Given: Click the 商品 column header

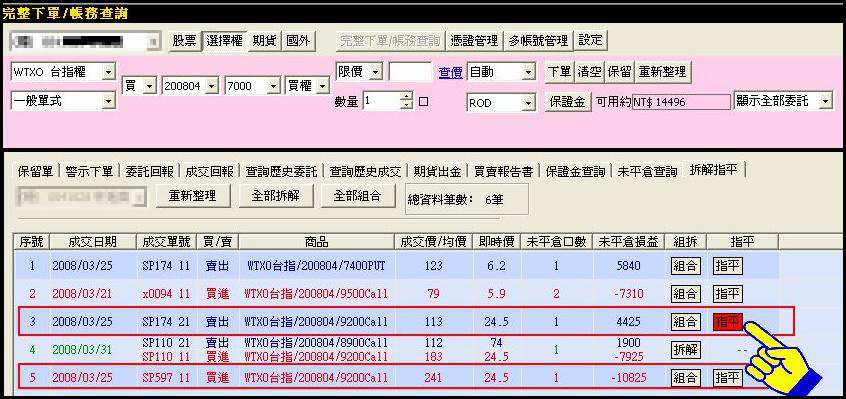Looking at the screenshot, I should pos(316,242).
